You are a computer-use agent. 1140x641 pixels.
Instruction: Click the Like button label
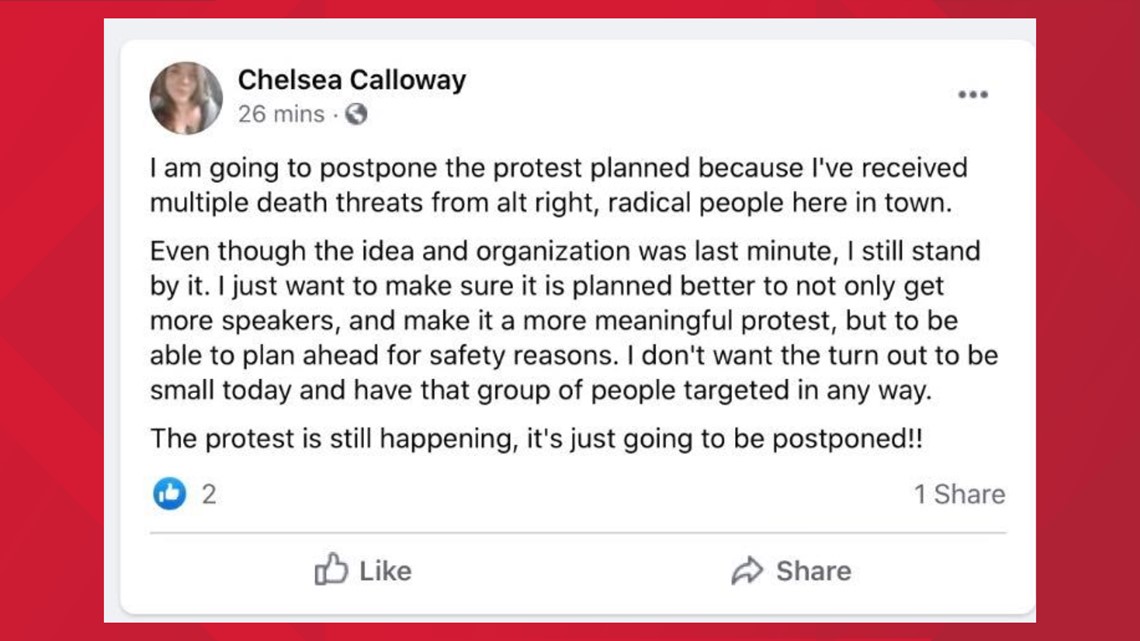click(x=385, y=571)
